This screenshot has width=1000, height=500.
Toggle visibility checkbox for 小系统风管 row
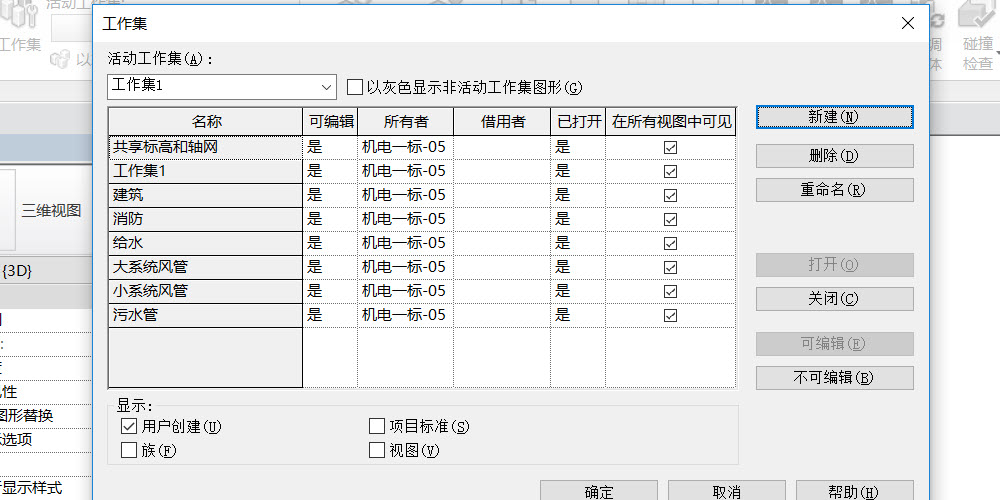[670, 291]
